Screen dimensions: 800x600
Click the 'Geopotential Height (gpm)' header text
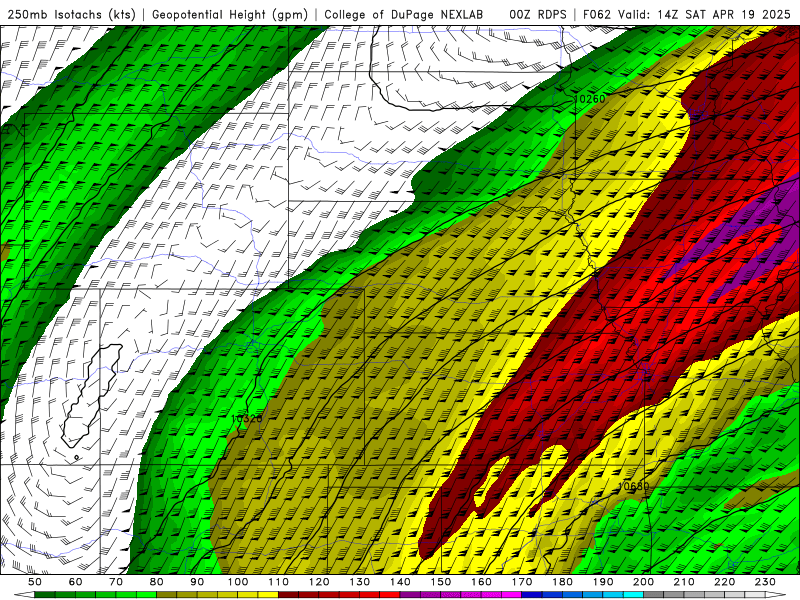click(230, 14)
